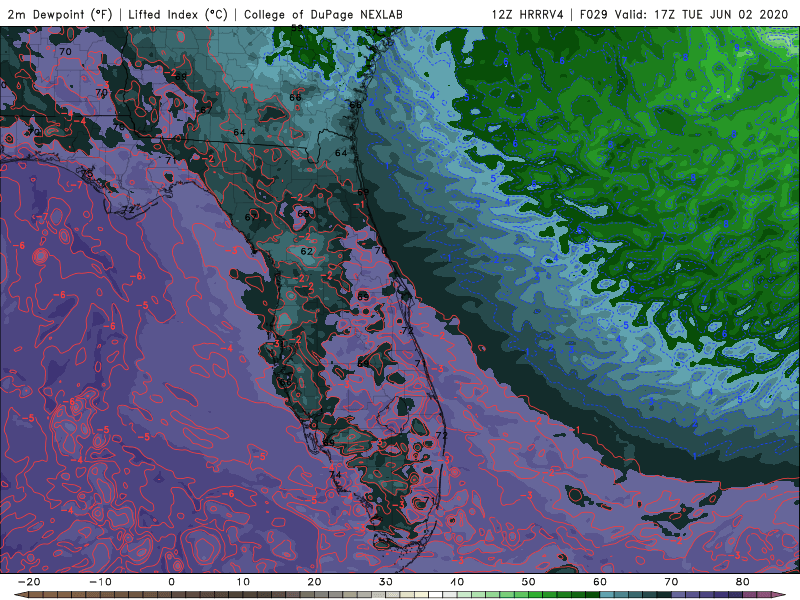Click the '-10' label on color scale
800x600 pixels.
100,582
